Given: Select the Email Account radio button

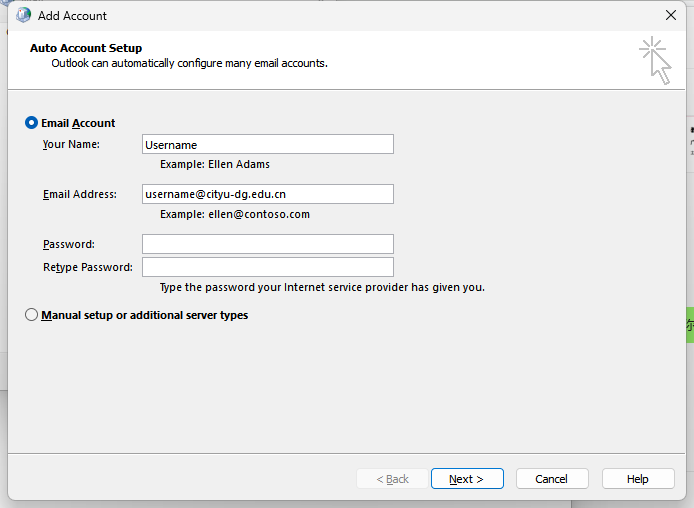Looking at the screenshot, I should coord(31,123).
